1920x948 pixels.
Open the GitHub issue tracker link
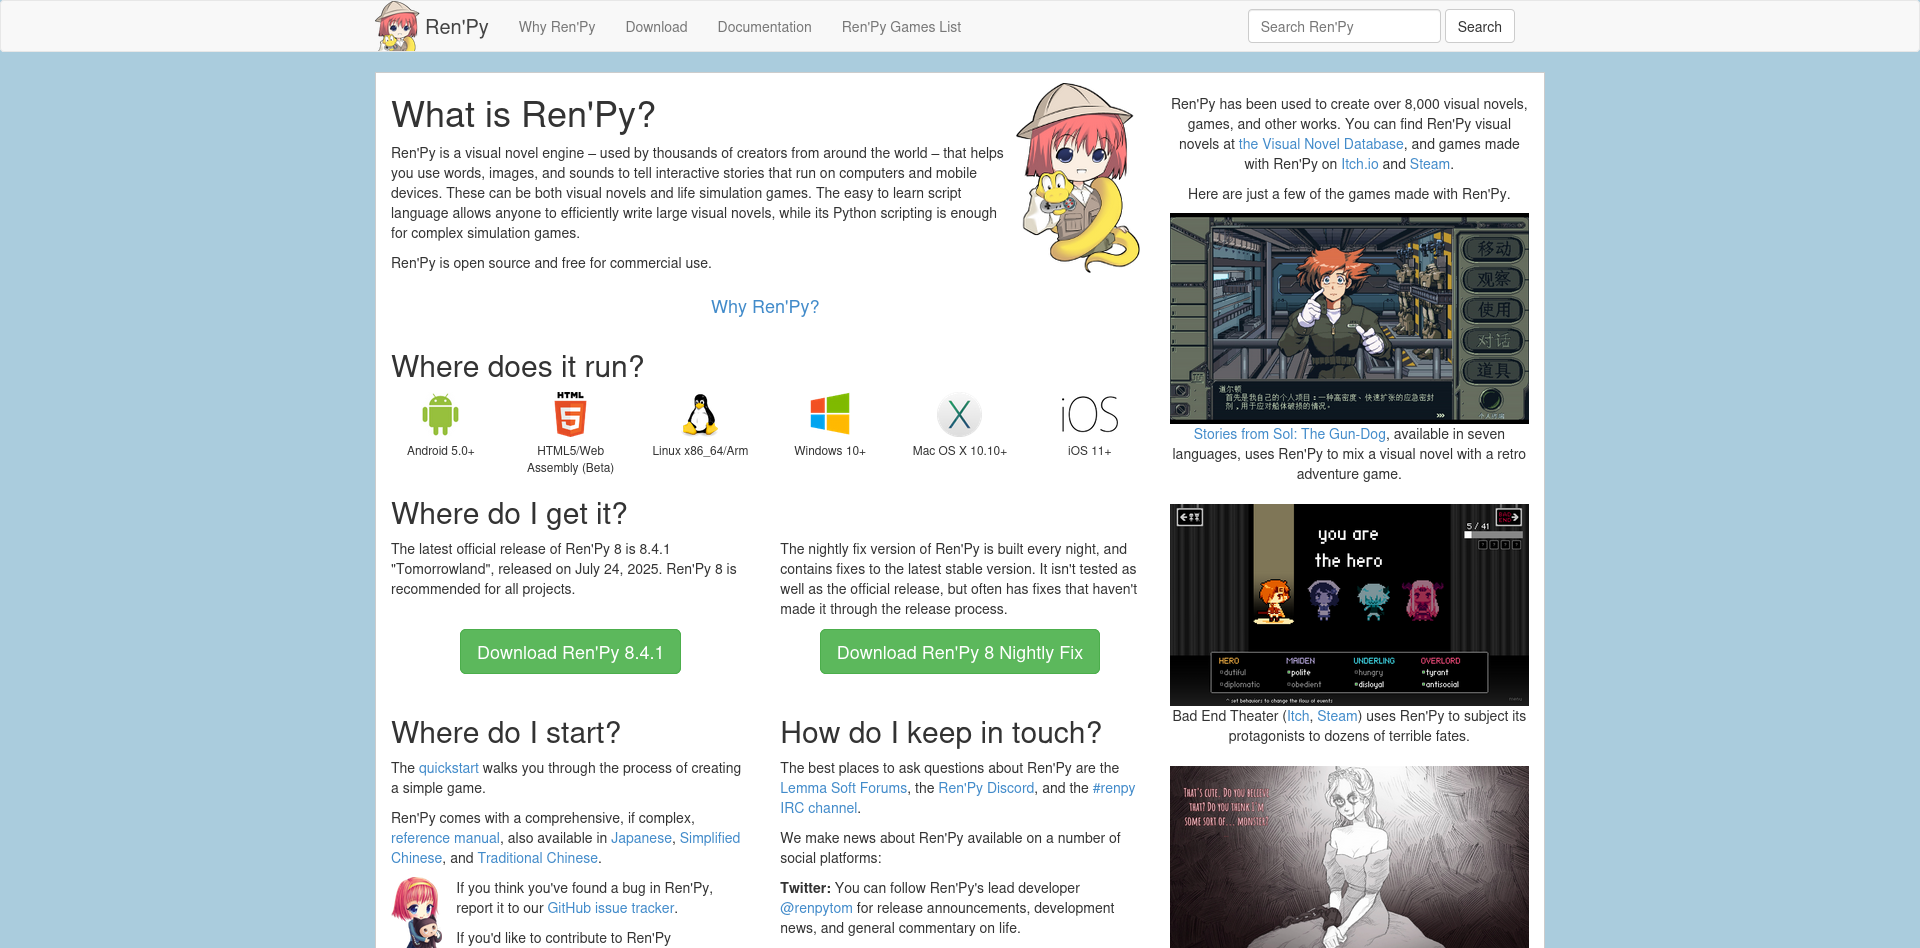coord(610,908)
